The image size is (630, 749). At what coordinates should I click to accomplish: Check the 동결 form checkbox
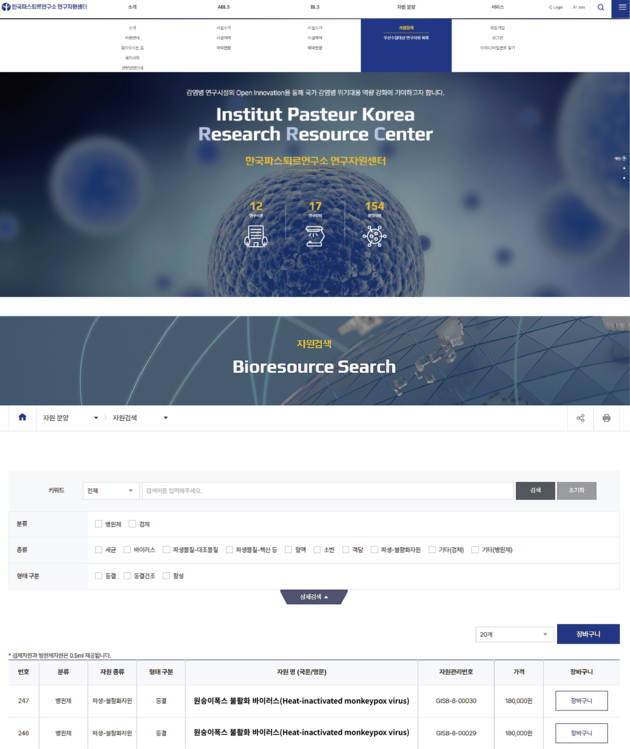(x=98, y=576)
